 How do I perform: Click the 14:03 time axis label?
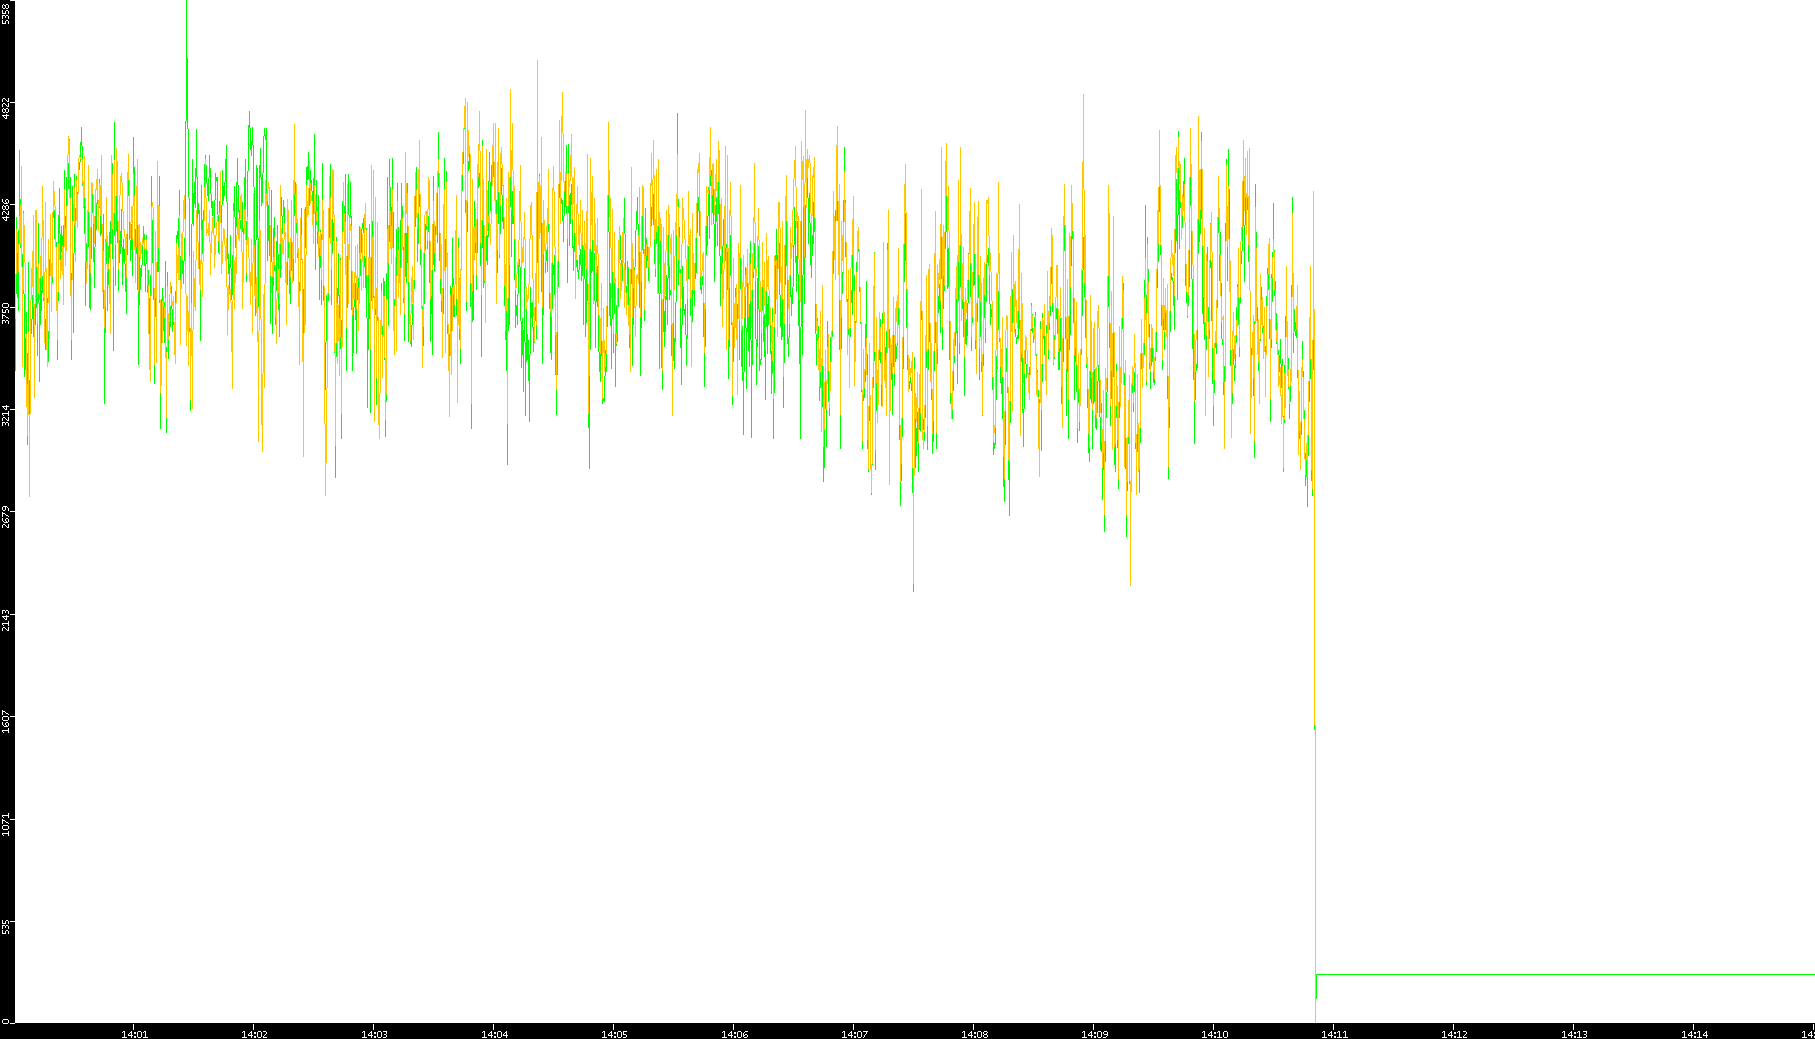click(374, 1033)
